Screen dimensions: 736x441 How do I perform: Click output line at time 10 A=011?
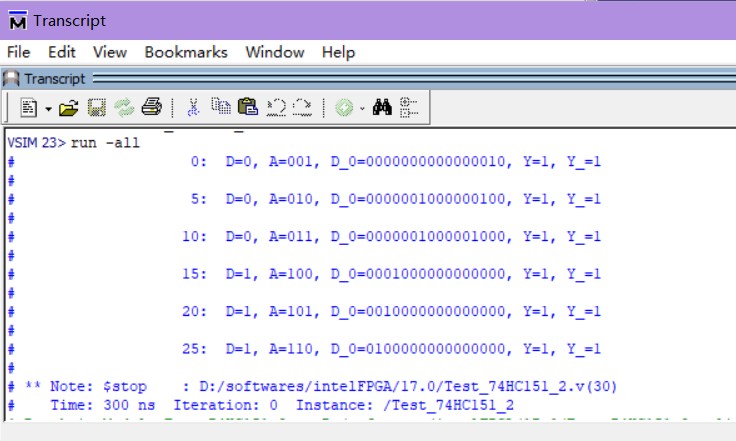(391, 236)
